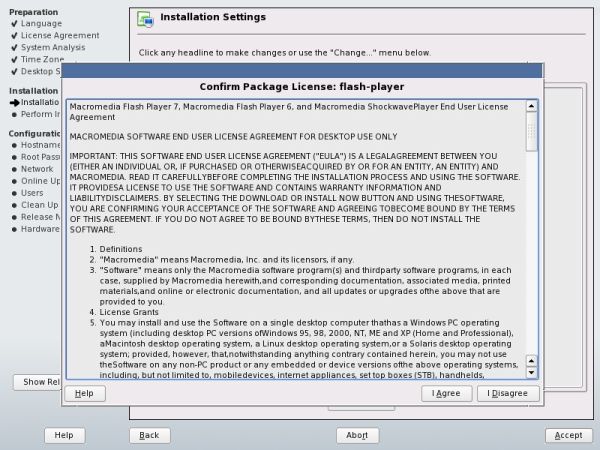The image size is (600, 450).
Task: Click the Preparation section heading
Action: (x=34, y=12)
